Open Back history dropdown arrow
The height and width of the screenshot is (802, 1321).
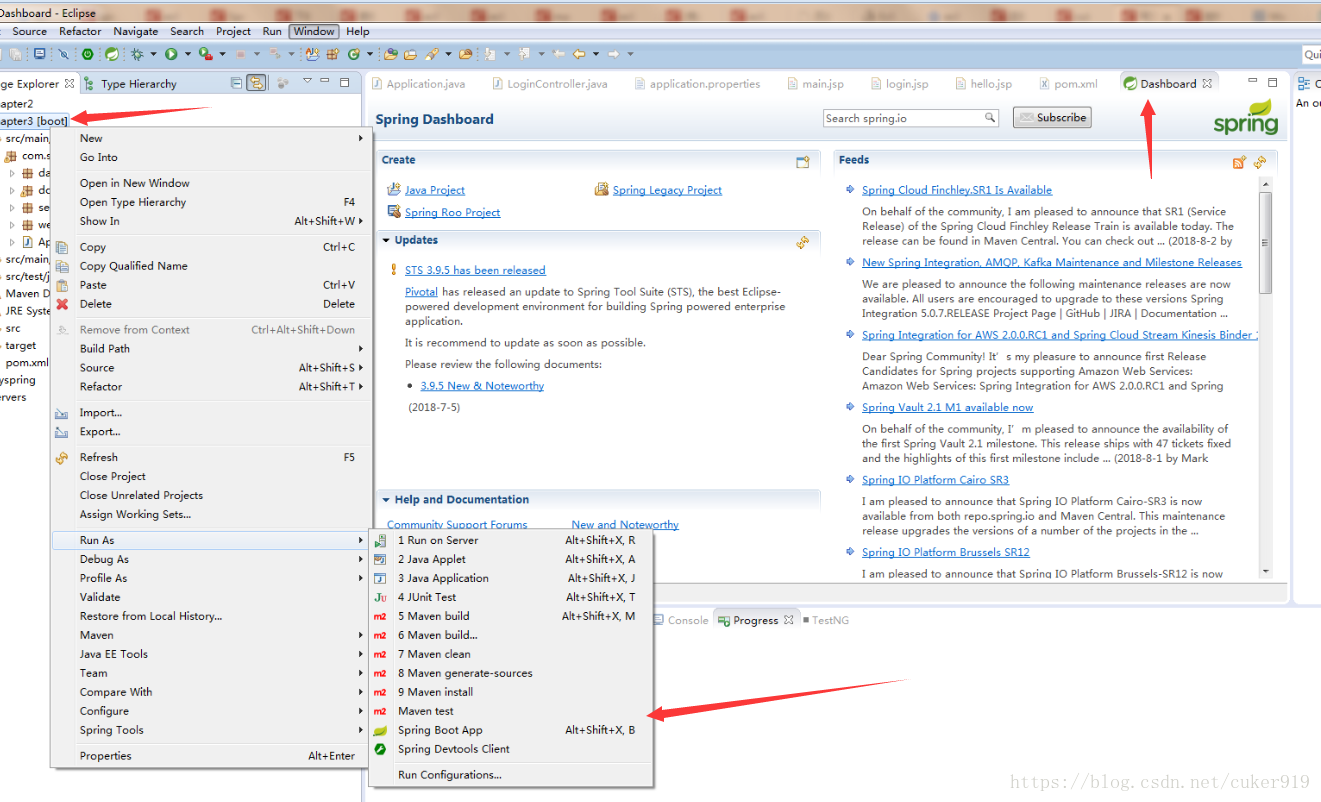[596, 54]
